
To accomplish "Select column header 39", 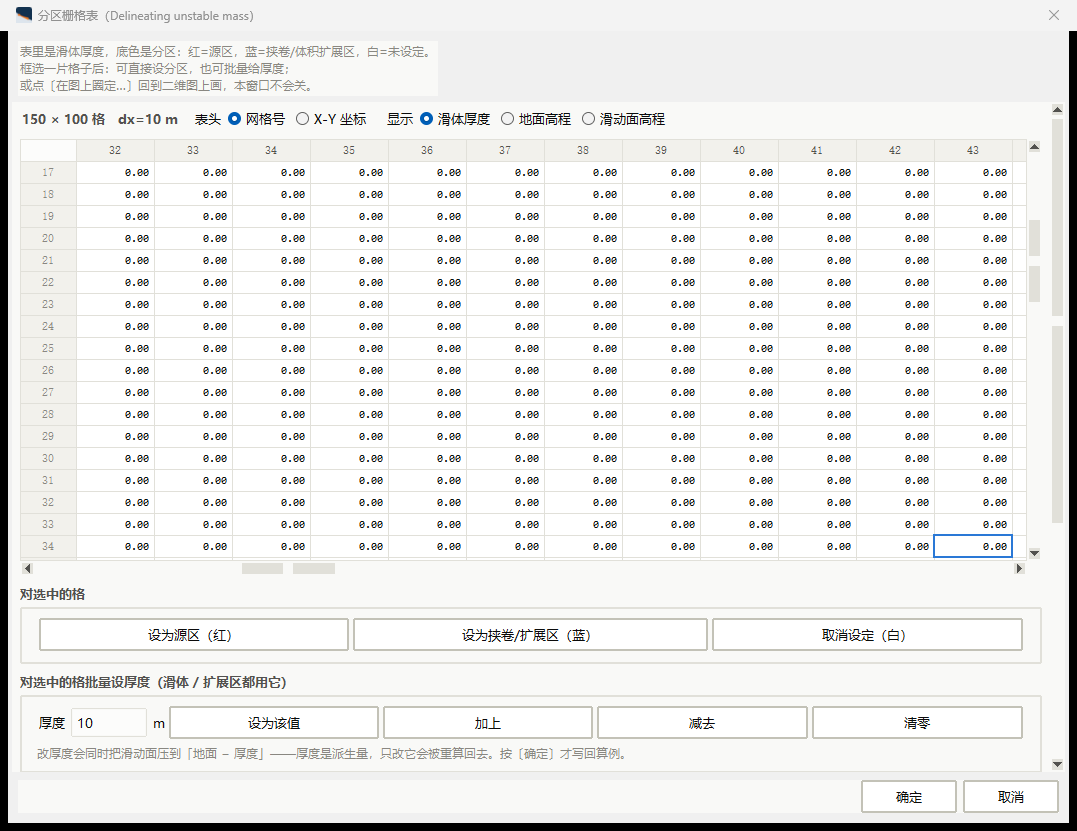I will 661,150.
